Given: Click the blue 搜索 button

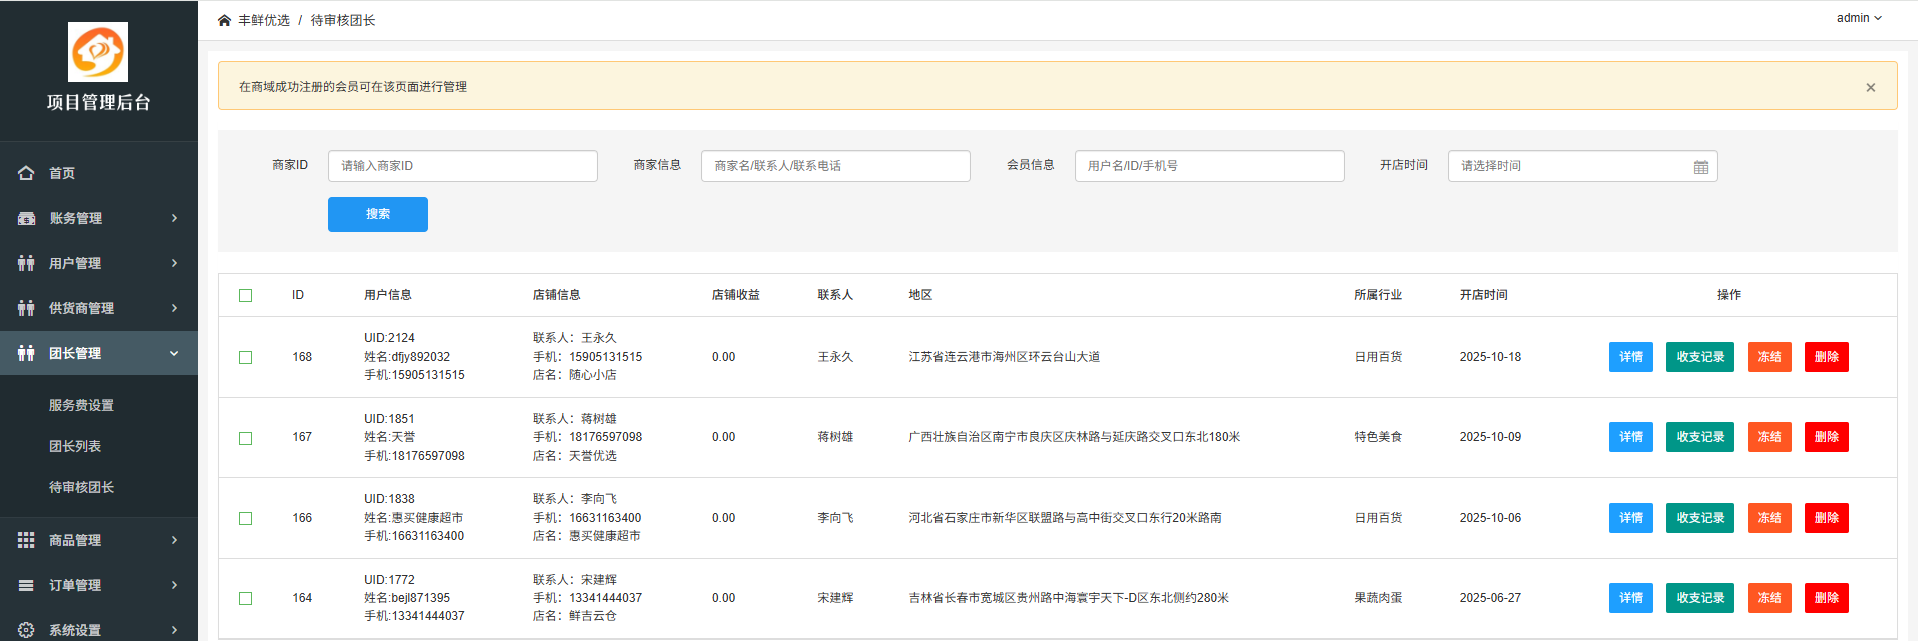Looking at the screenshot, I should pyautogui.click(x=378, y=214).
